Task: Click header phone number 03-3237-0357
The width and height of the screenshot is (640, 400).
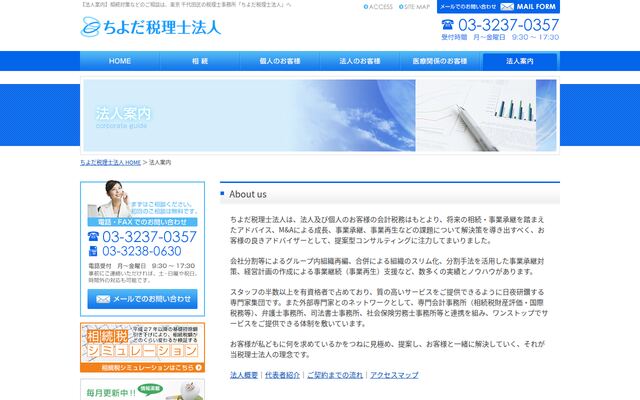Action: 508,25
